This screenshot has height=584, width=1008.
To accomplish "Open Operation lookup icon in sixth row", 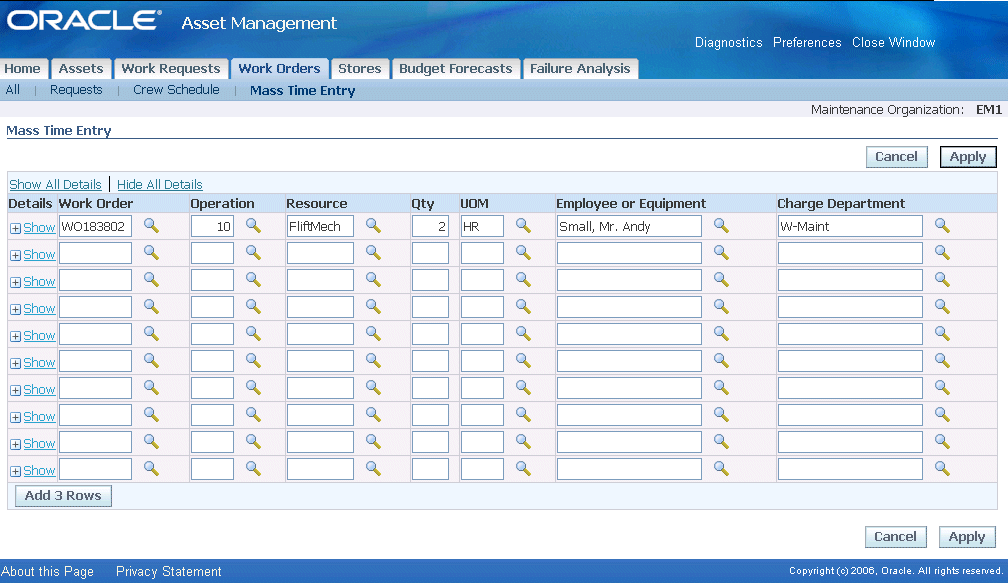I will 253,361.
